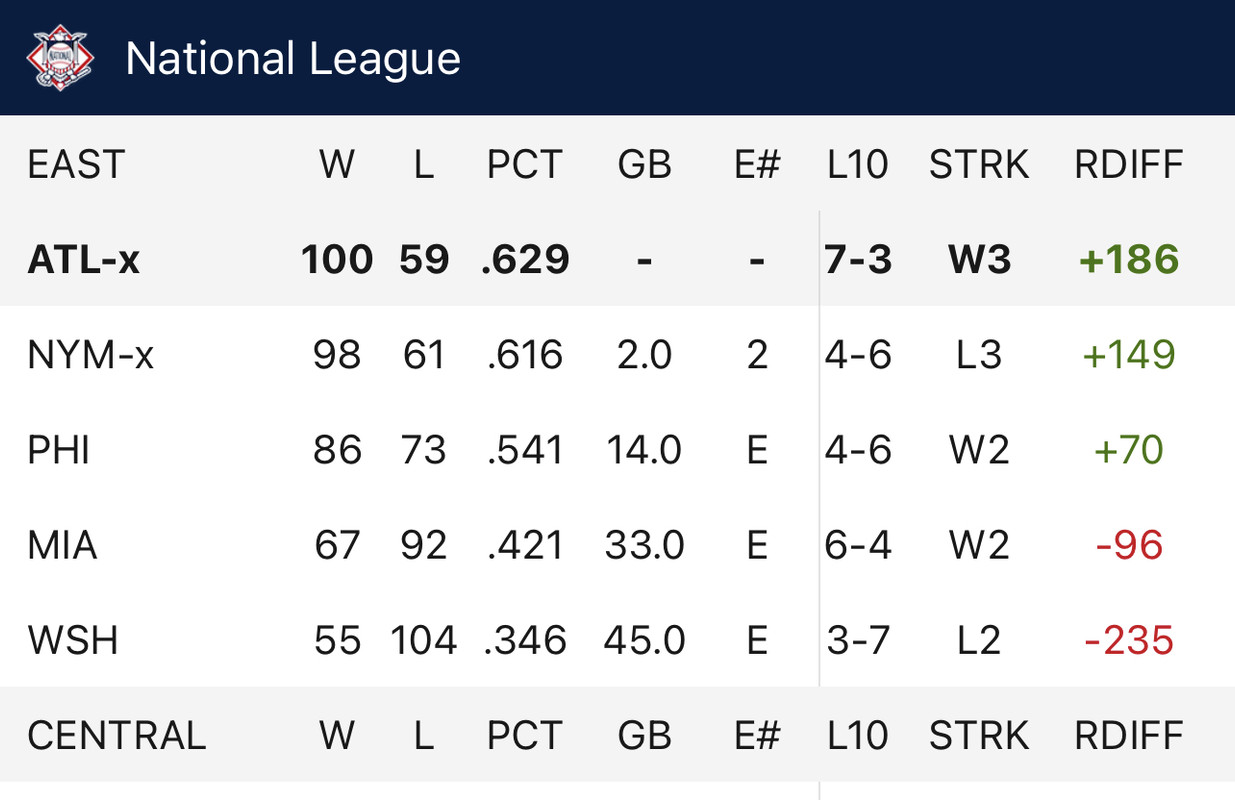Tap the East GB column header

click(x=644, y=164)
